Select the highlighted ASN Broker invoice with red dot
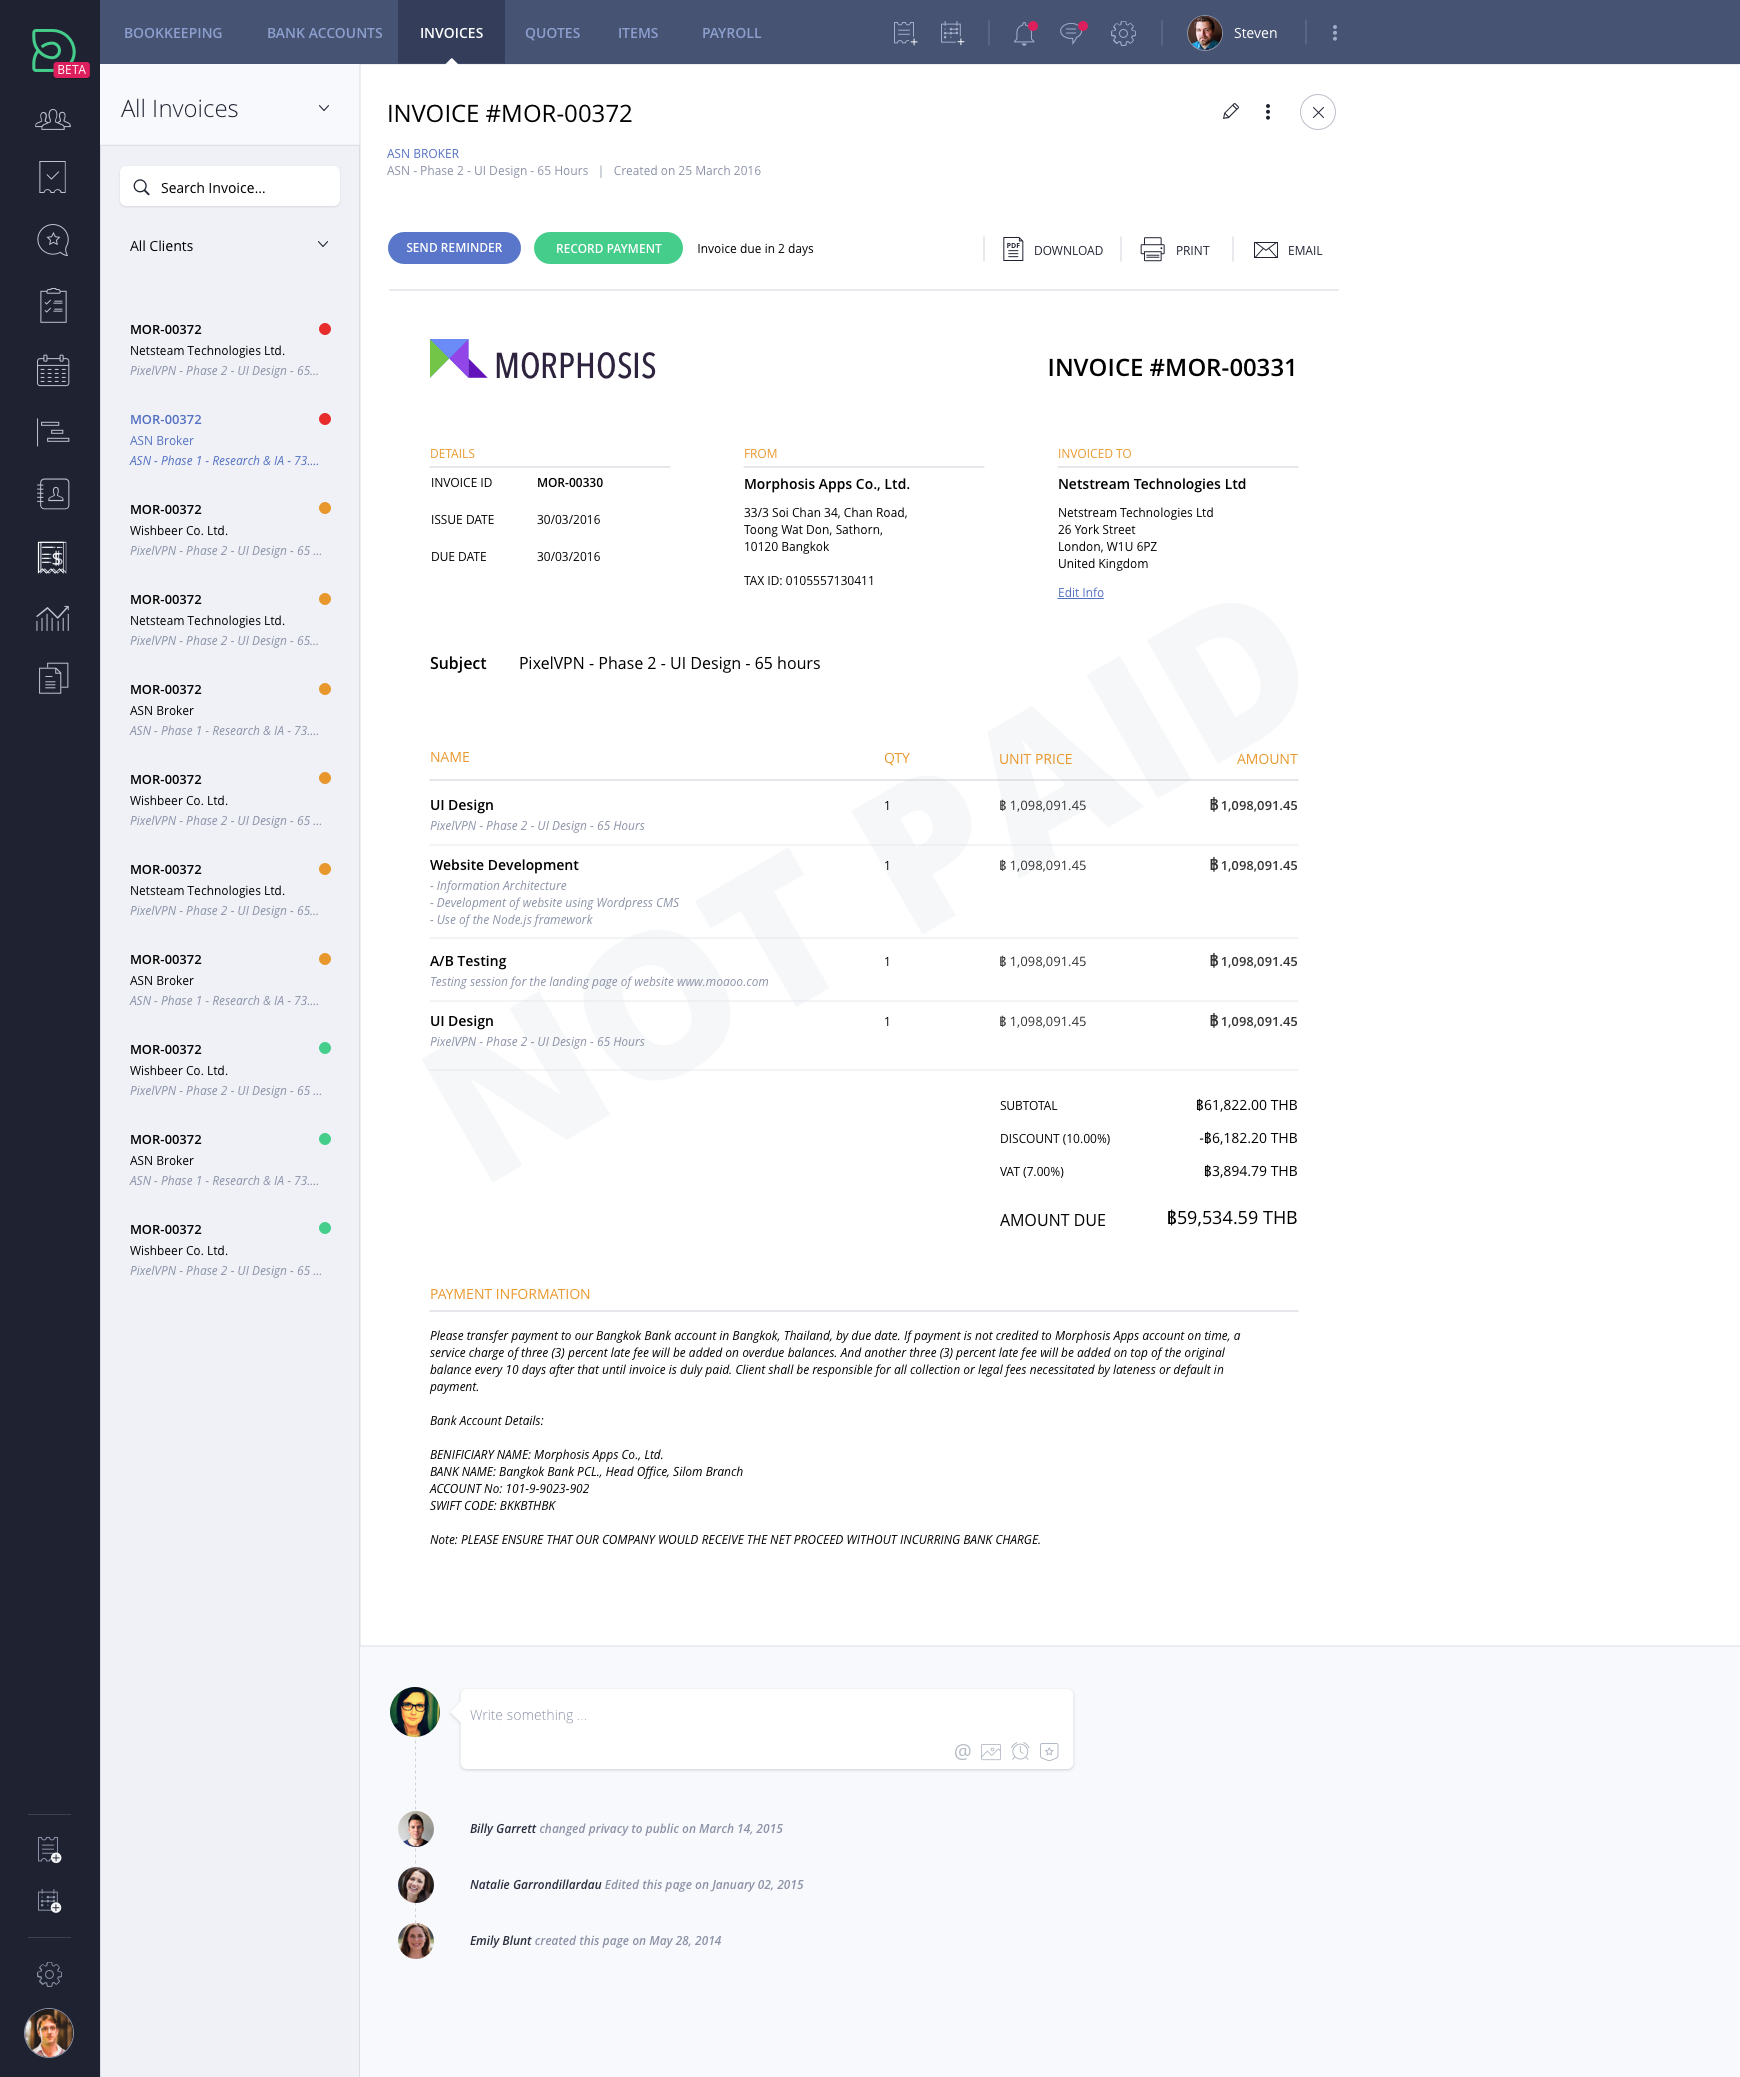 [230, 440]
